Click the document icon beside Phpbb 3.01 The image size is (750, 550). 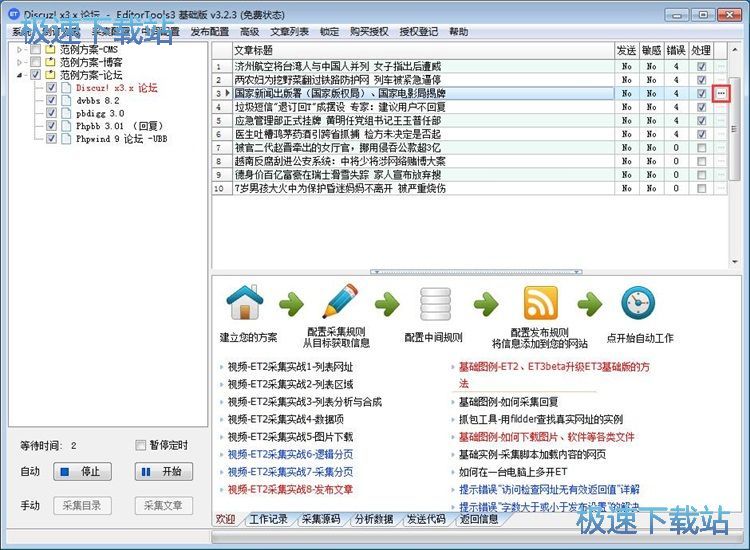point(66,126)
